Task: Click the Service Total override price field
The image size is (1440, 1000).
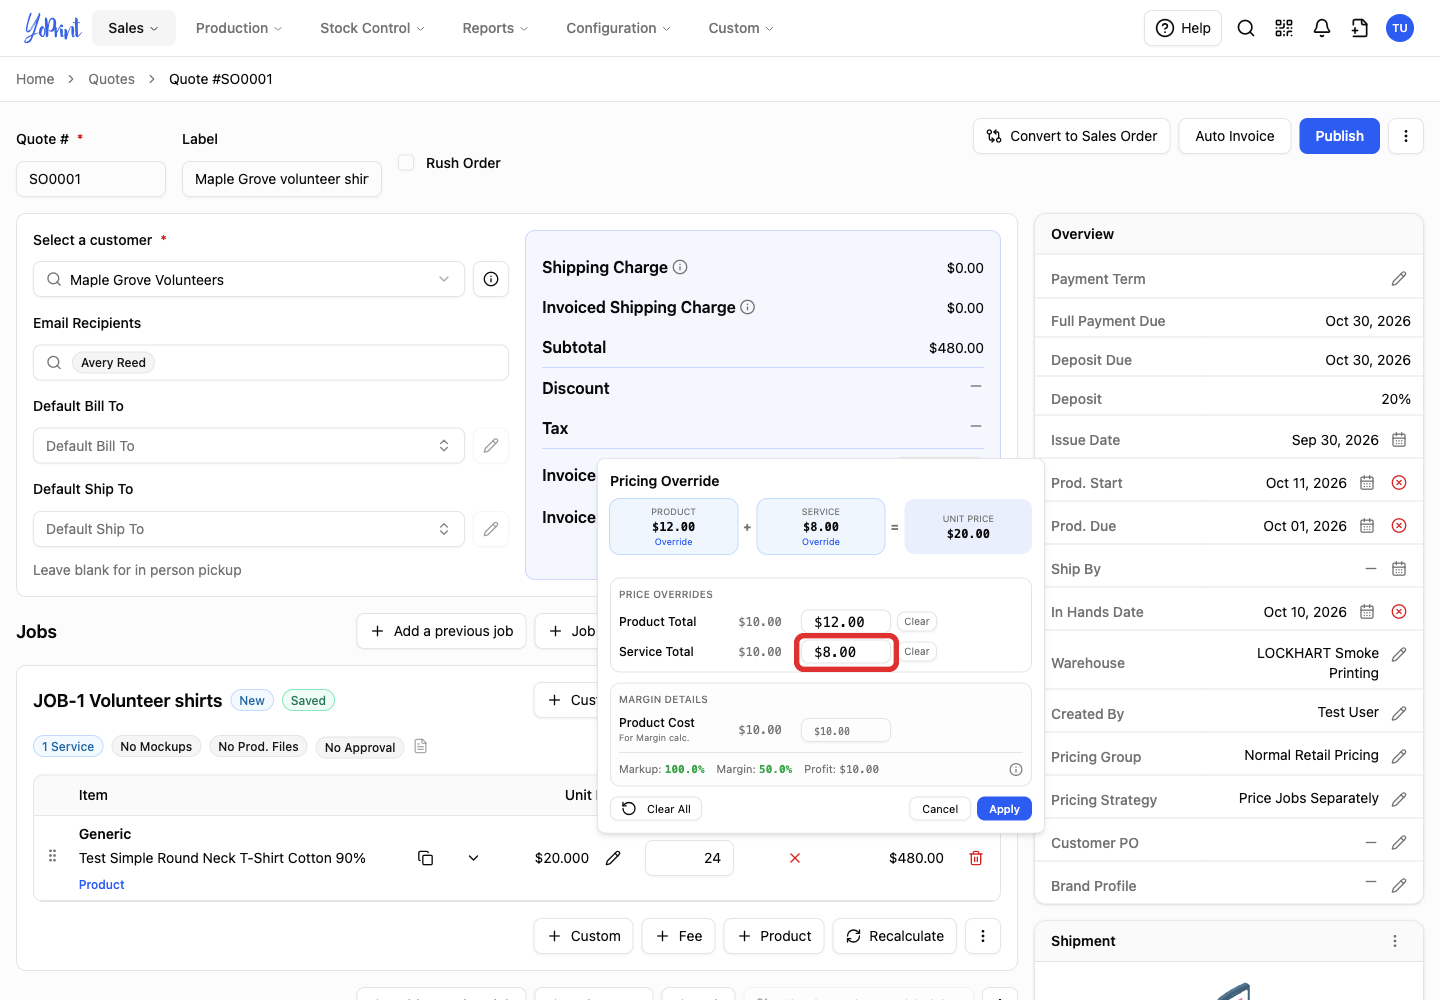Action: pos(846,652)
